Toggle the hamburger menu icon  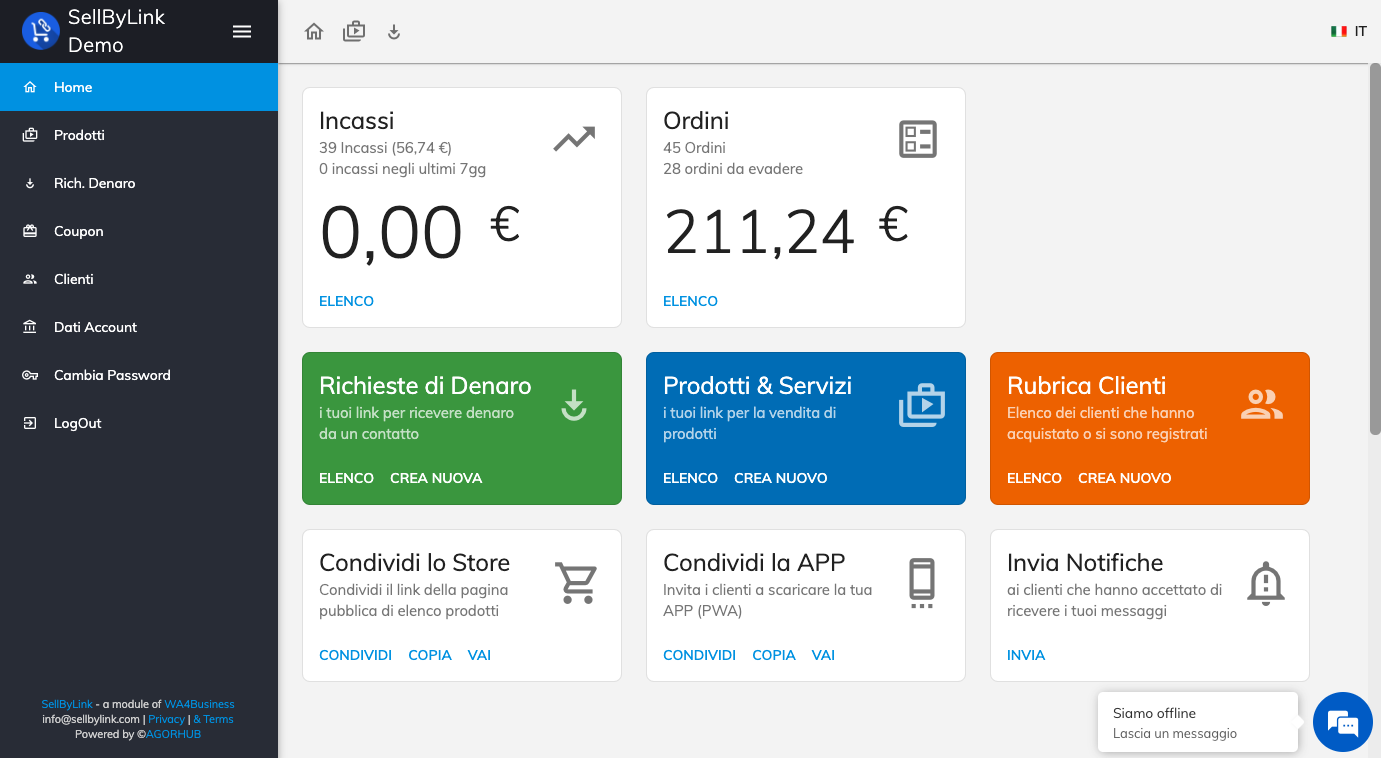242,31
